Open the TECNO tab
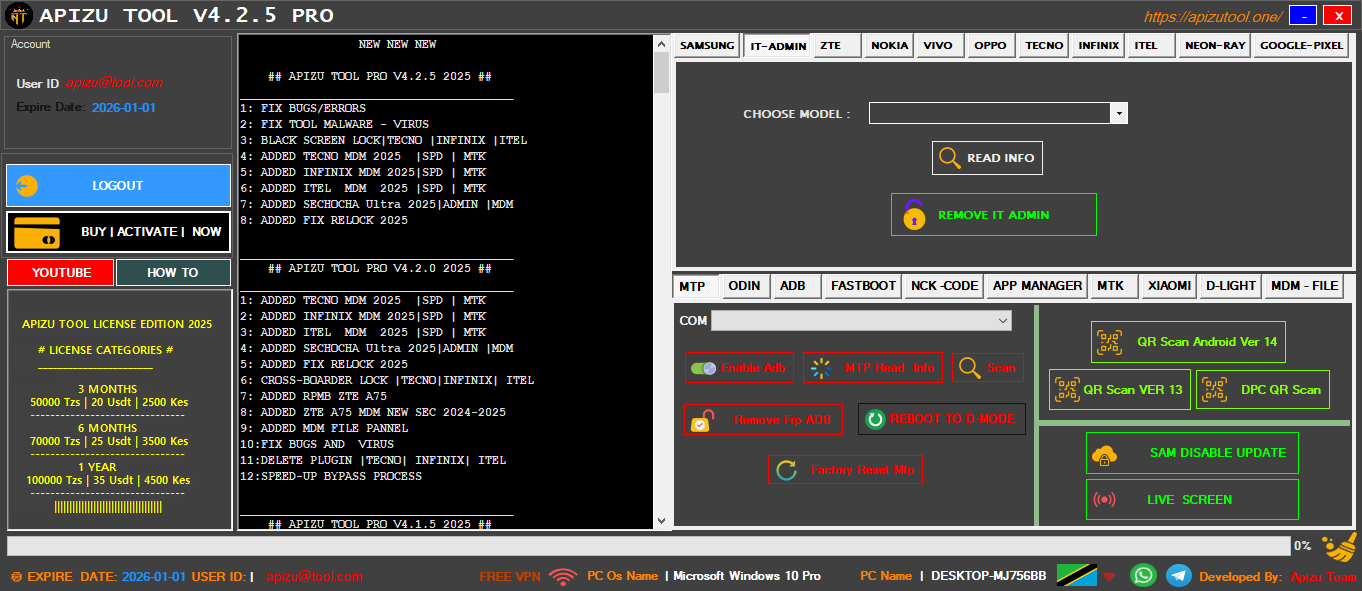1362x591 pixels. pos(1044,45)
